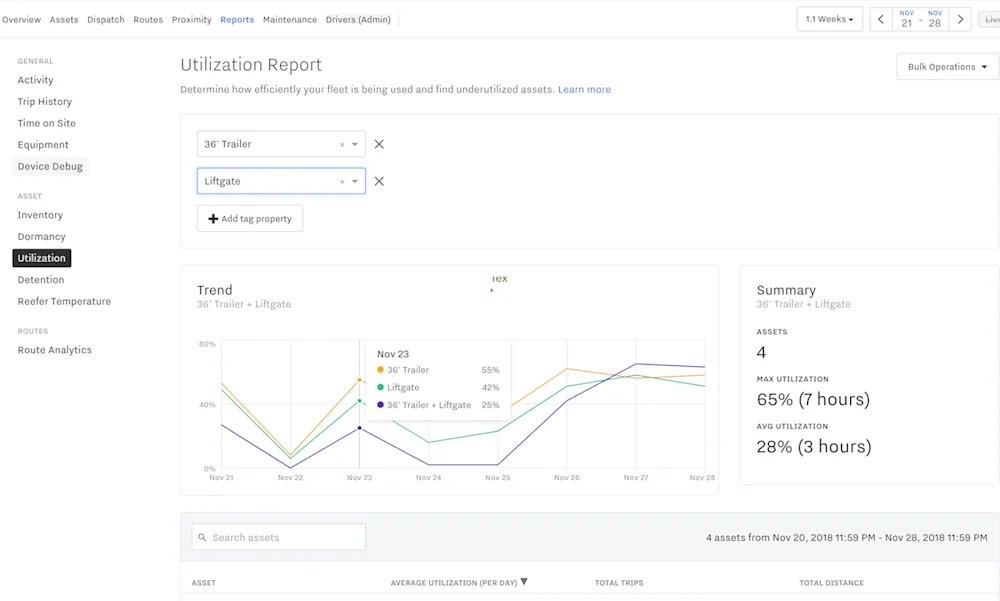Screen dimensions: 1000x601
Task: Go to next date range with right chevron
Action: click(x=958, y=18)
